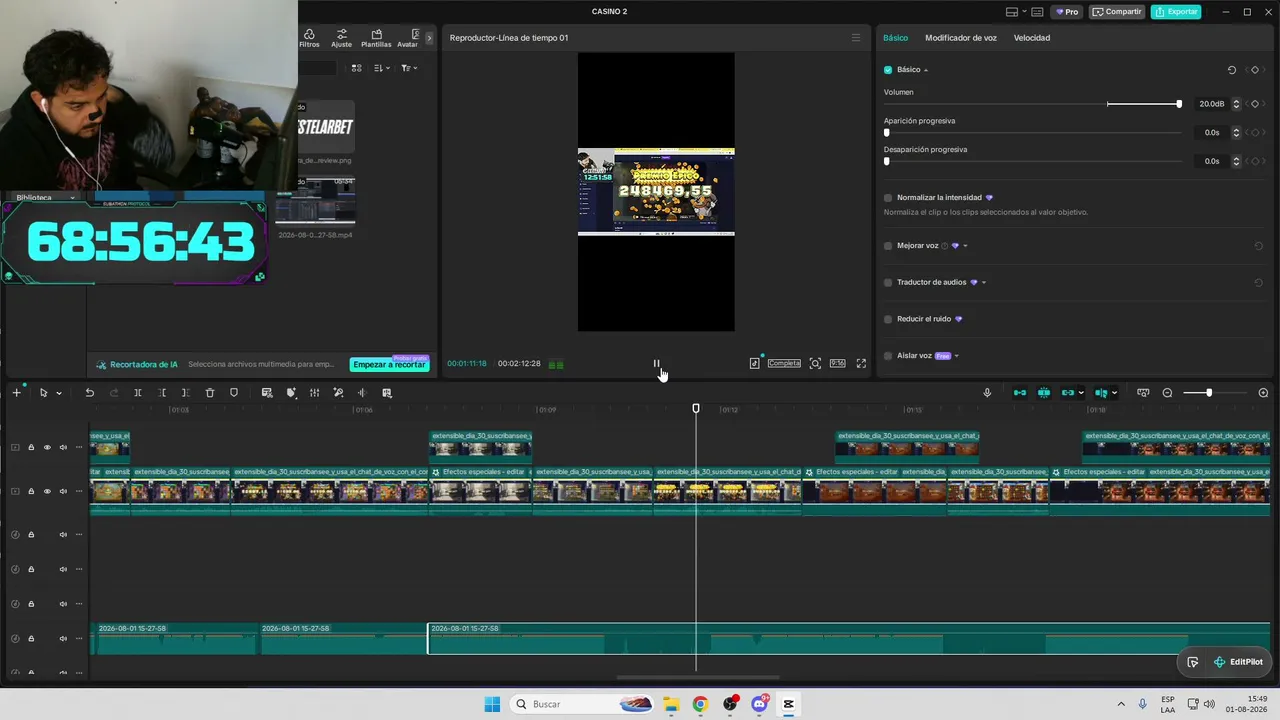Open Discord from the taskbar
This screenshot has width=1280, height=720.
pyautogui.click(x=759, y=704)
